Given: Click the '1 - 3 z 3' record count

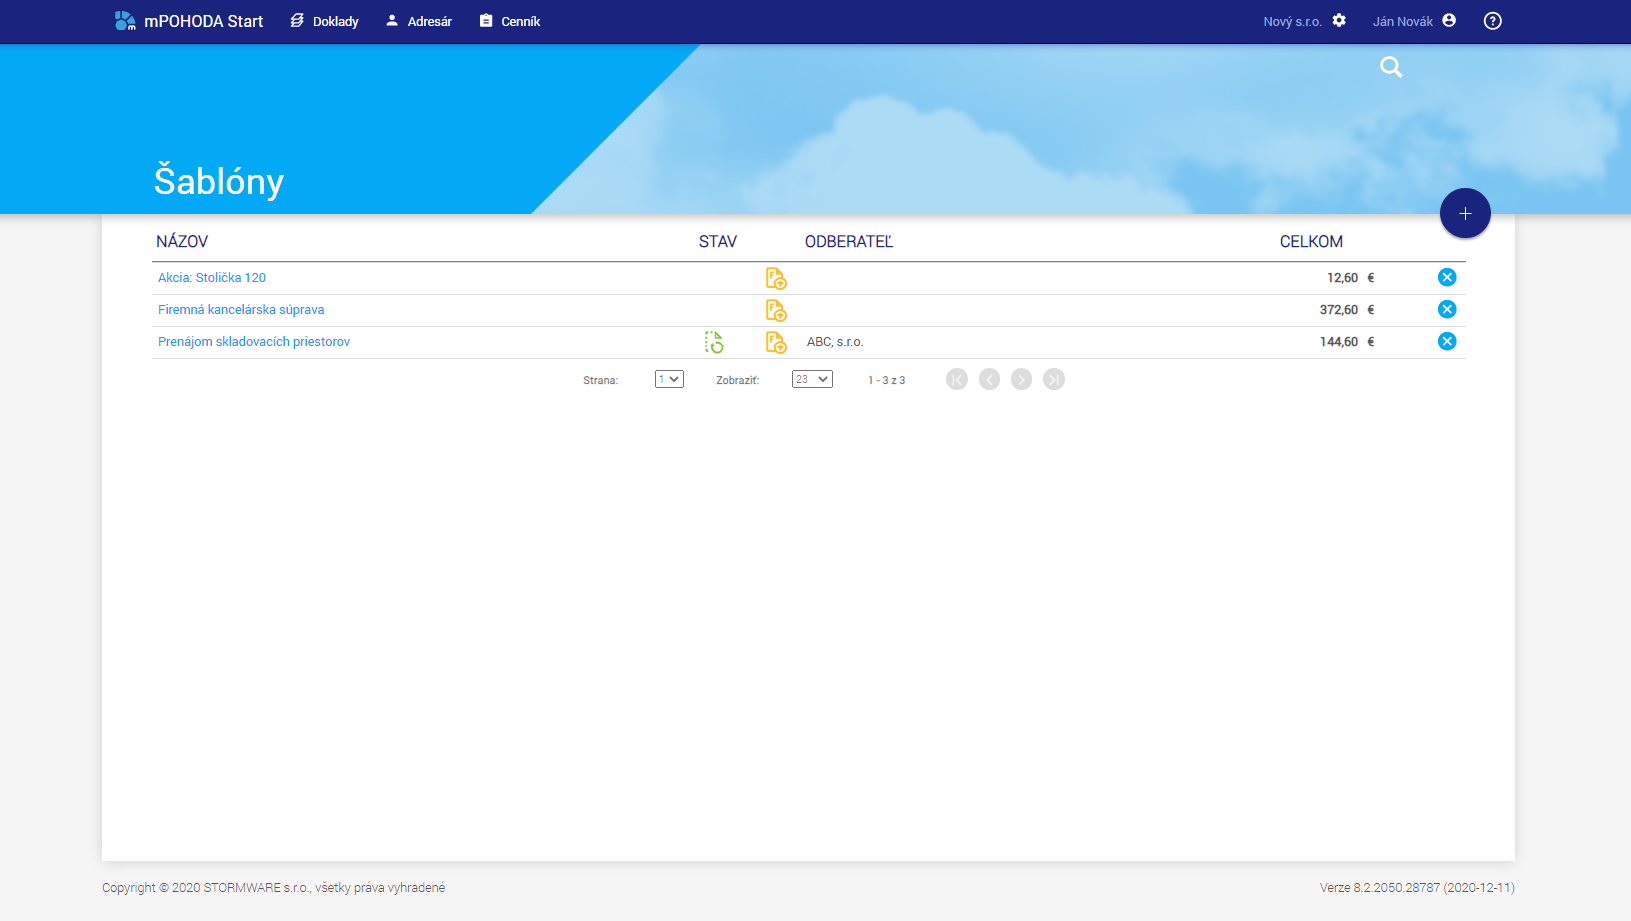Looking at the screenshot, I should pyautogui.click(x=886, y=380).
